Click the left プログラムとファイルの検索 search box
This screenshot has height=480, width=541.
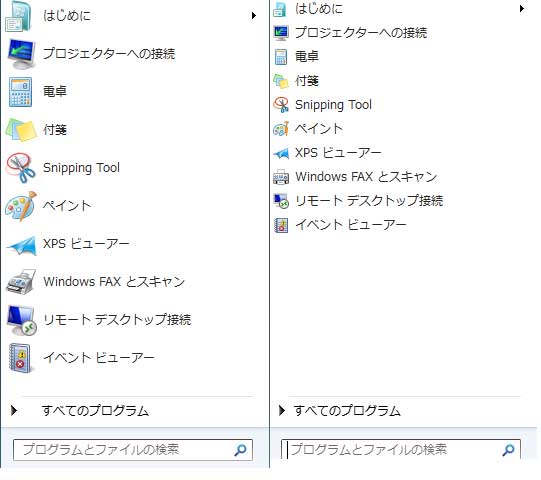[133, 450]
